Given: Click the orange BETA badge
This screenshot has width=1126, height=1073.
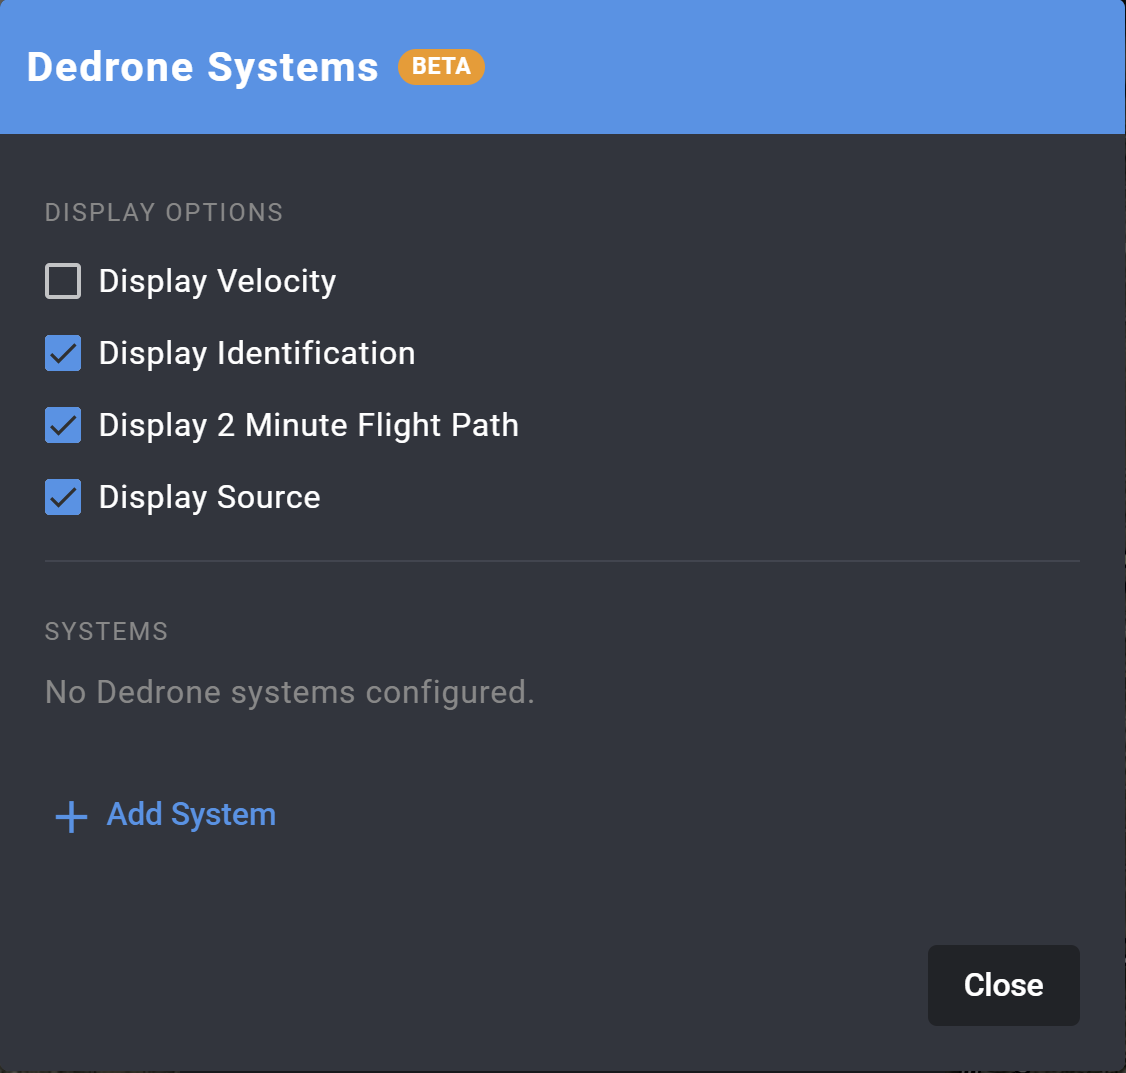Looking at the screenshot, I should [441, 67].
